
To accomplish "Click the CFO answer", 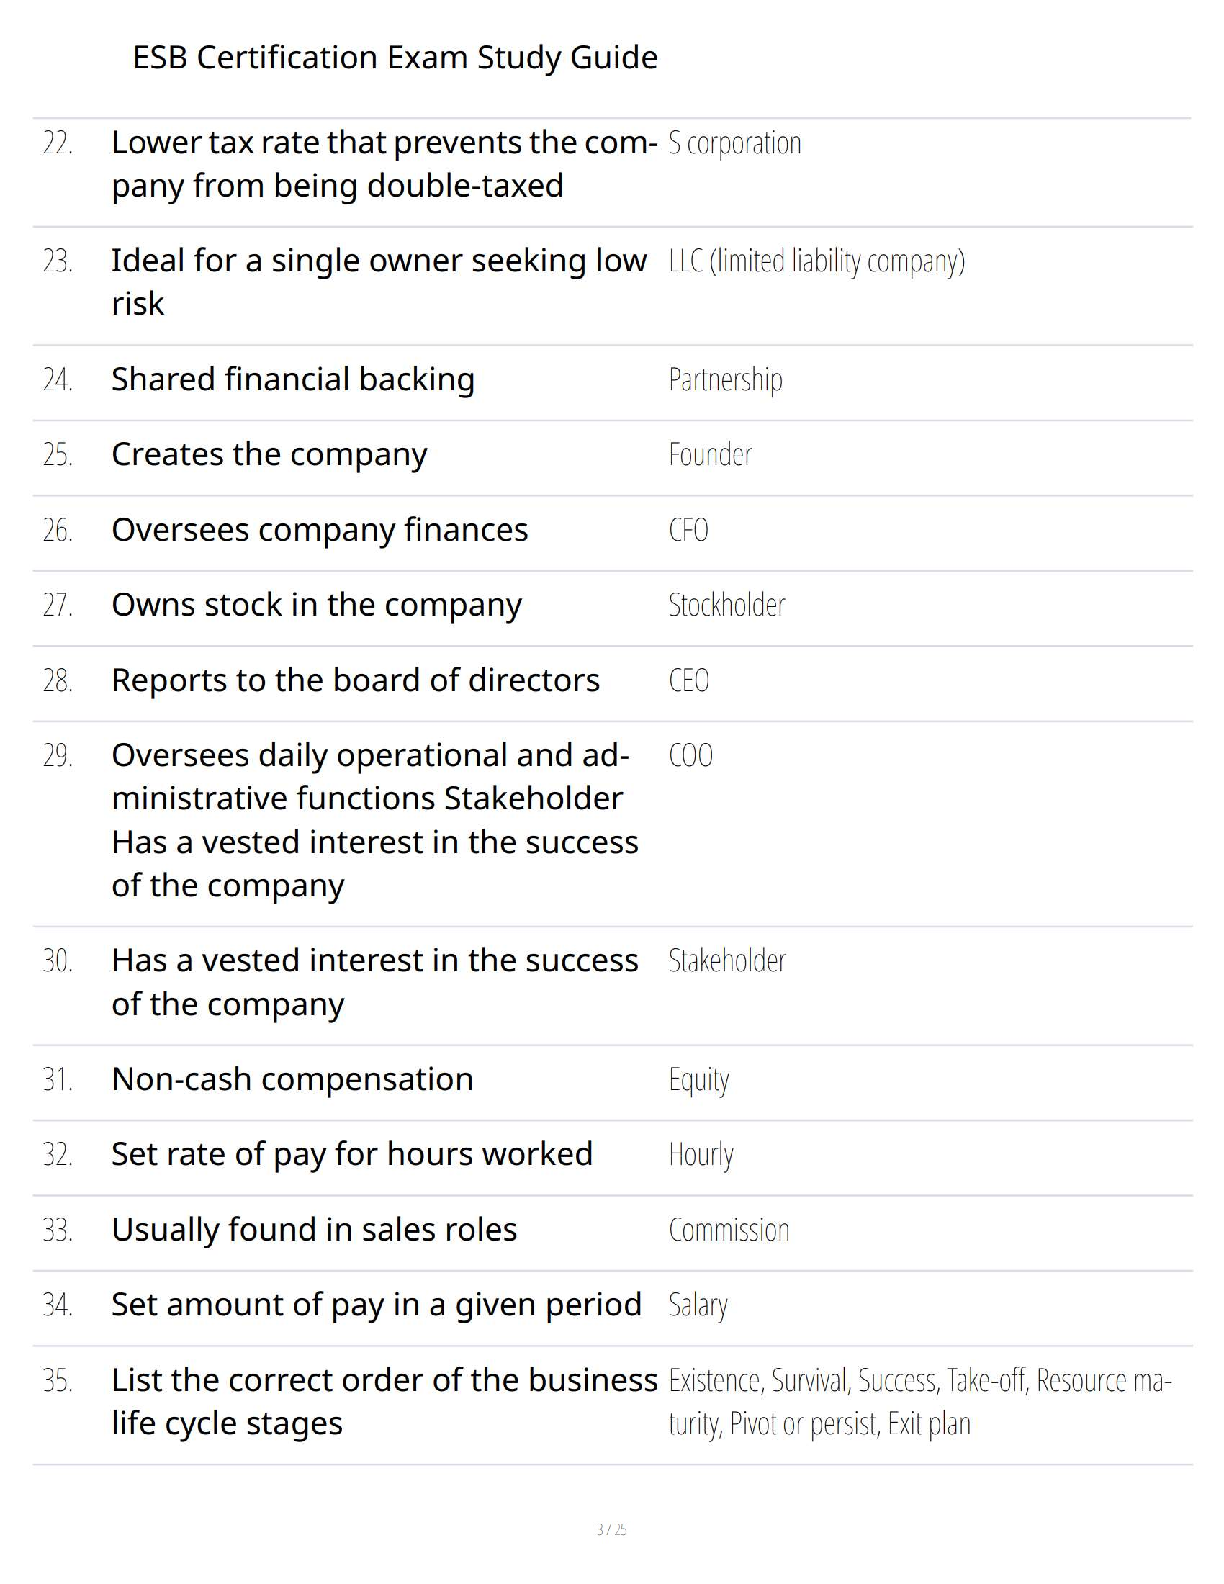I will pyautogui.click(x=688, y=530).
